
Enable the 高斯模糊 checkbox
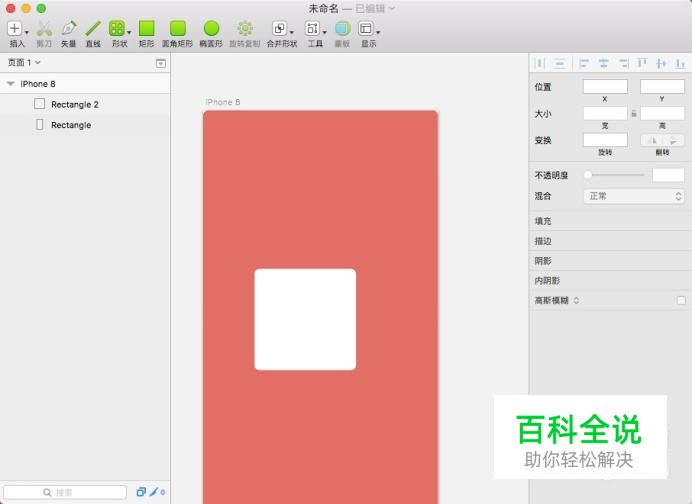[x=681, y=301]
